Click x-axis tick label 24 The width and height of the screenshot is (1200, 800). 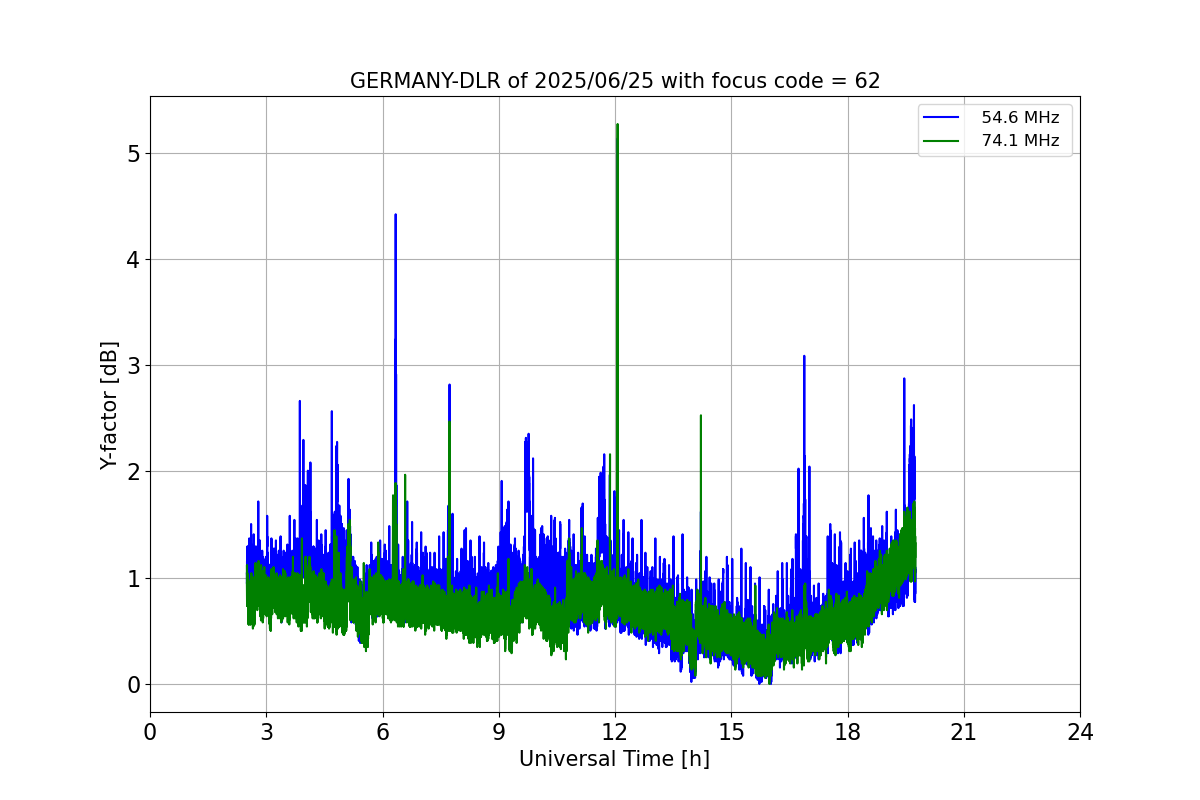pos(1080,731)
